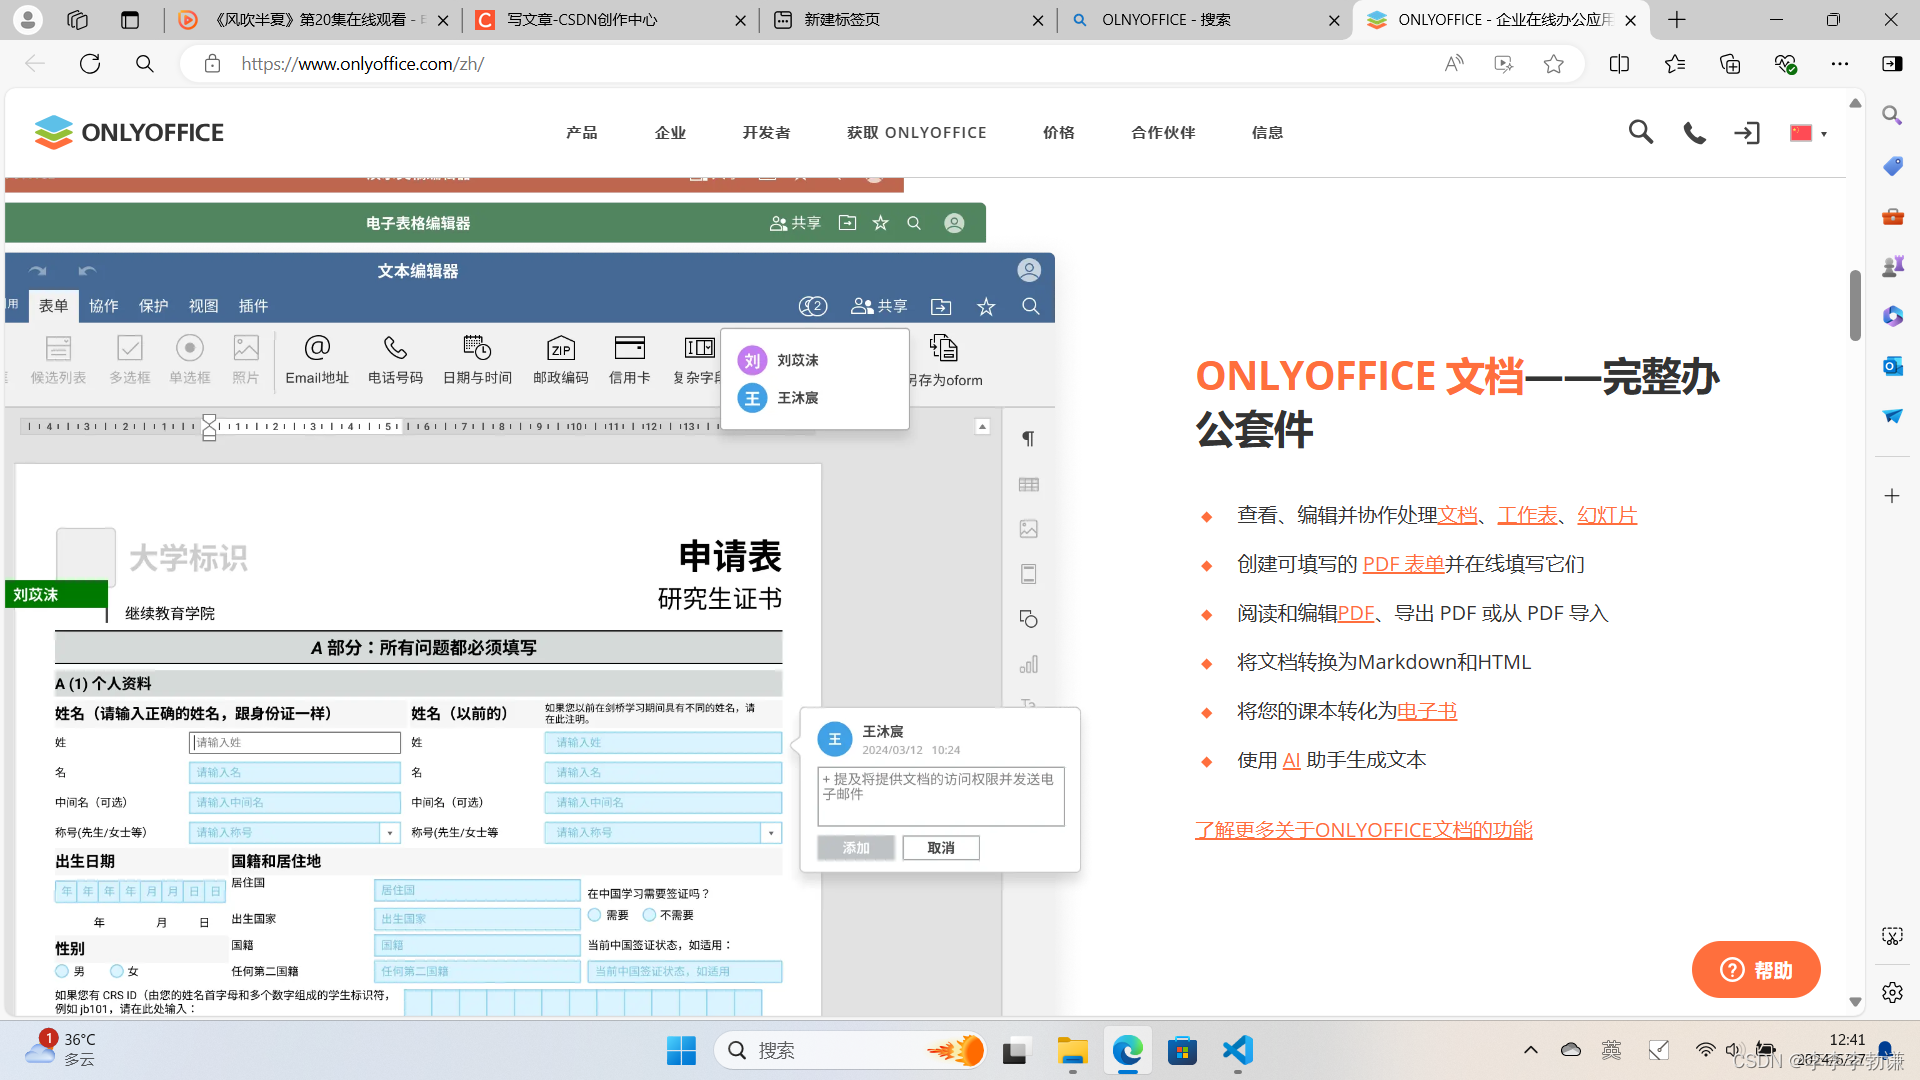
Task: Click the sign-in arrow icon
Action: pos(1747,133)
